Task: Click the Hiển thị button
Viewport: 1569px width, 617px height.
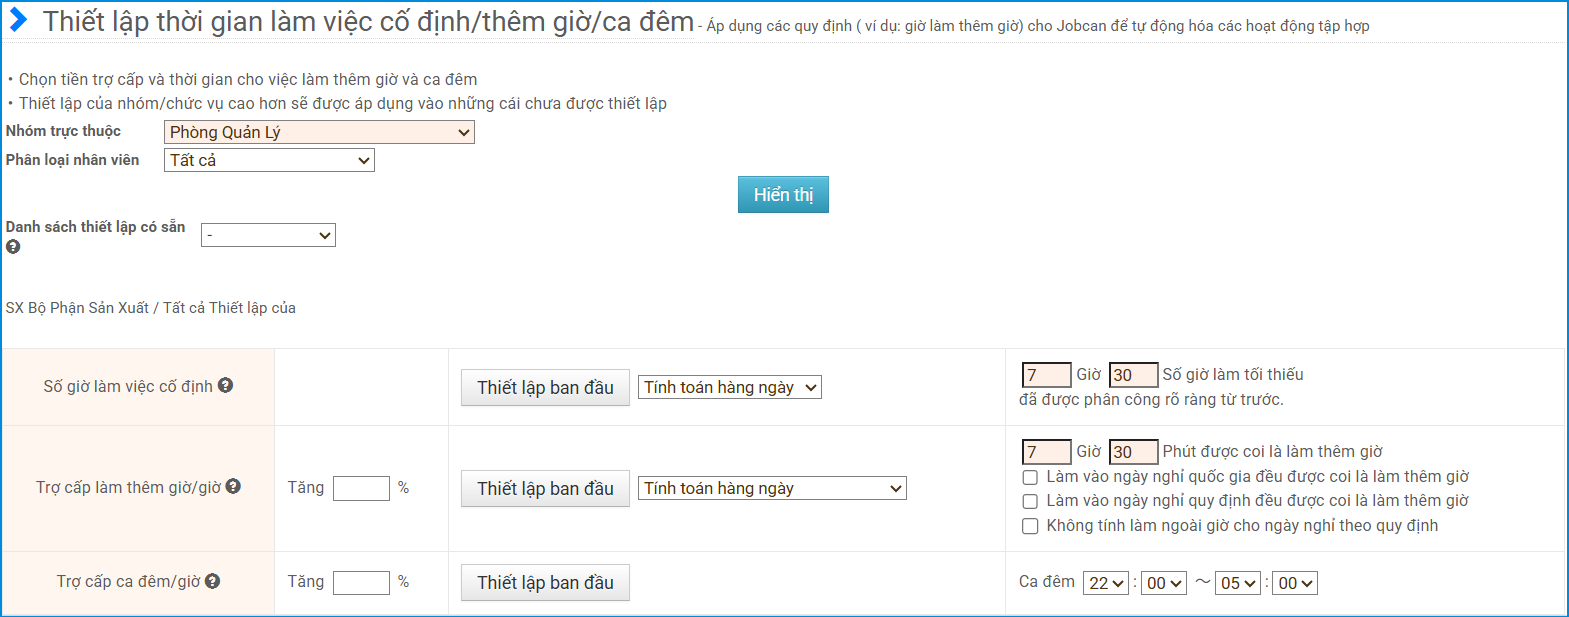Action: [783, 195]
